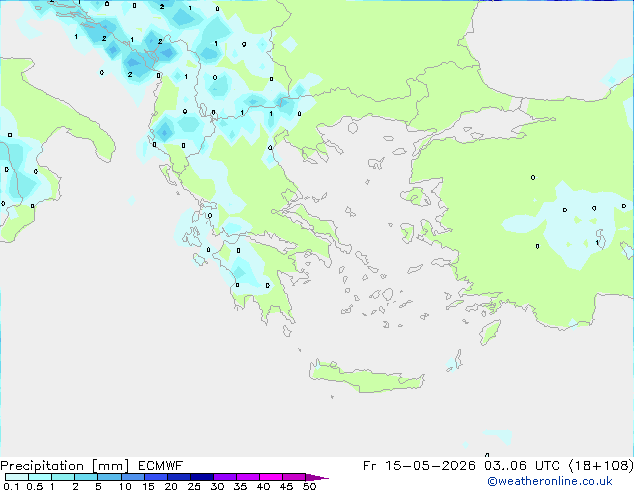Pick the 10–15 mm legend color swatch

pos(133,477)
